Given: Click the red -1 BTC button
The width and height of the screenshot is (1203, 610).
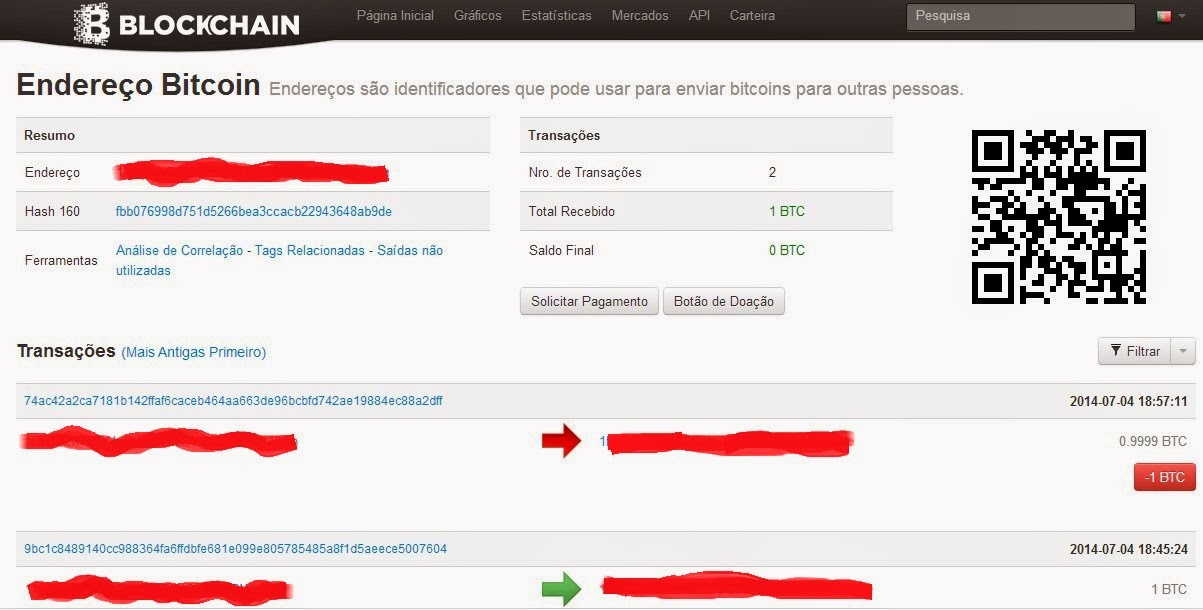Looking at the screenshot, I should pyautogui.click(x=1165, y=477).
